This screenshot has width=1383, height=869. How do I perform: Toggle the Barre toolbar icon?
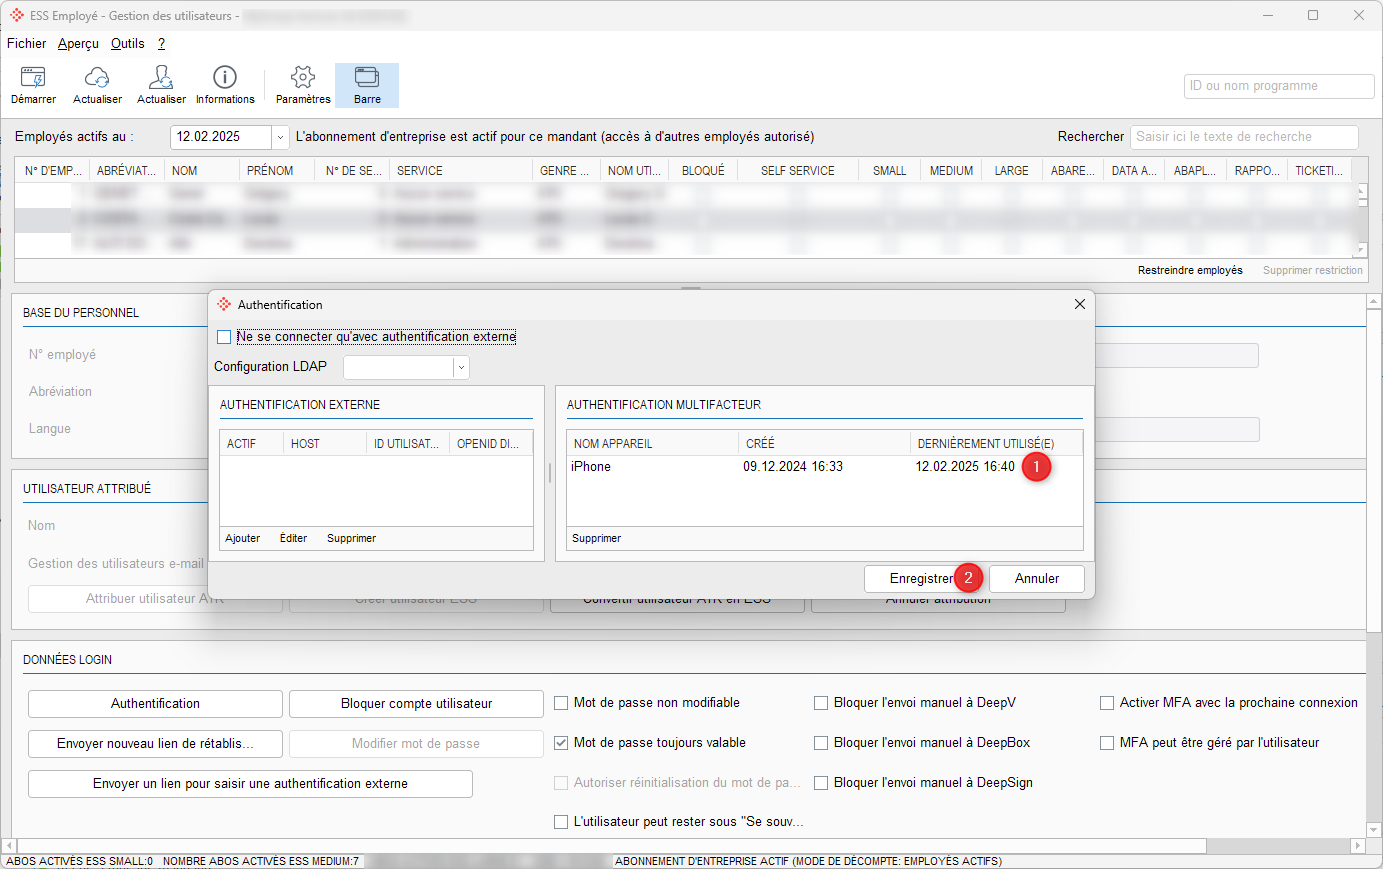pos(367,78)
